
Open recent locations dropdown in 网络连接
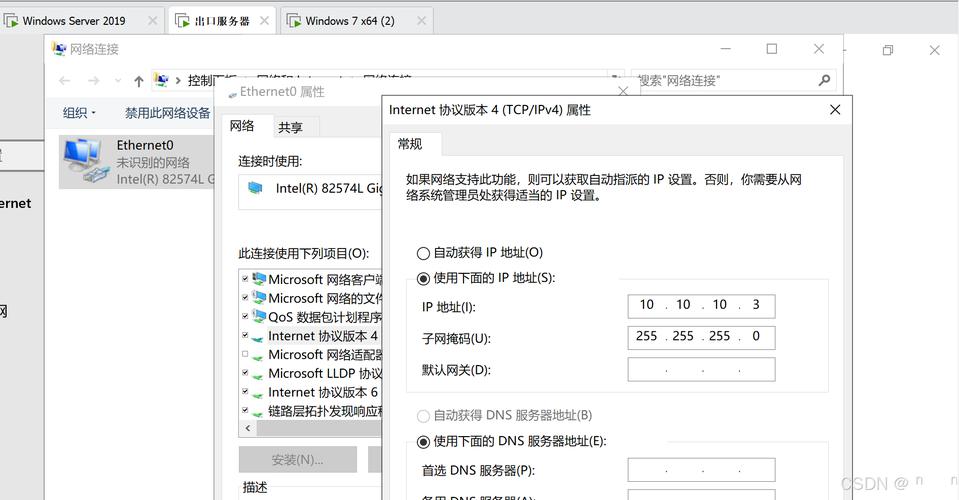click(x=117, y=81)
